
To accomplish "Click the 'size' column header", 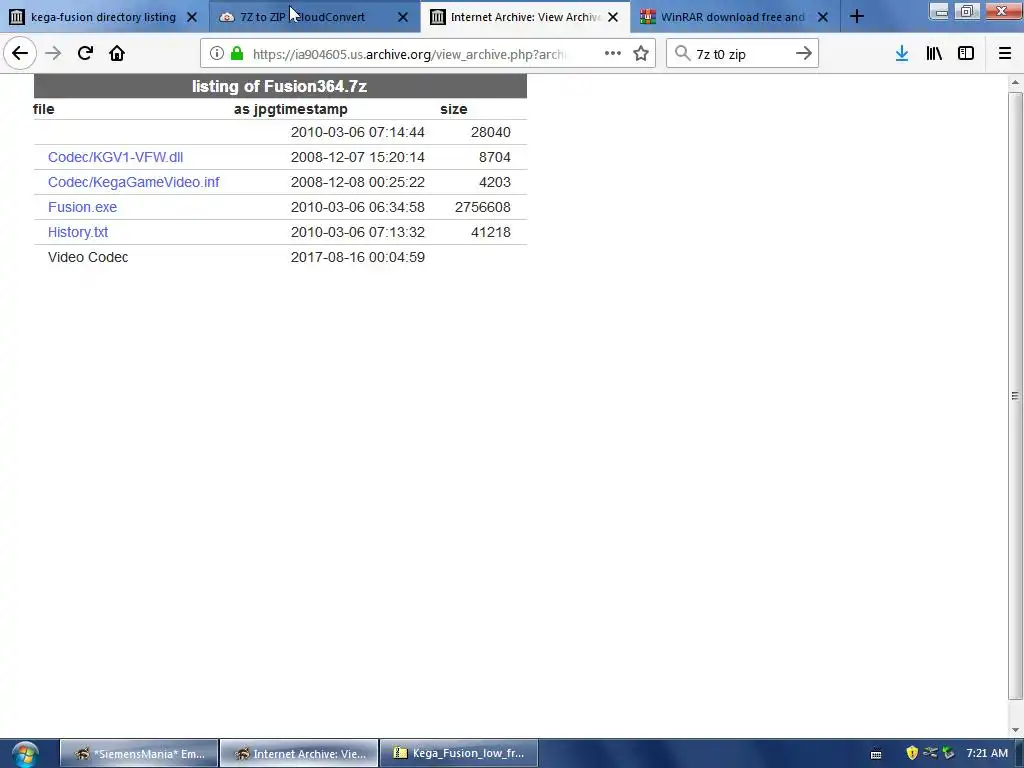I will 453,109.
